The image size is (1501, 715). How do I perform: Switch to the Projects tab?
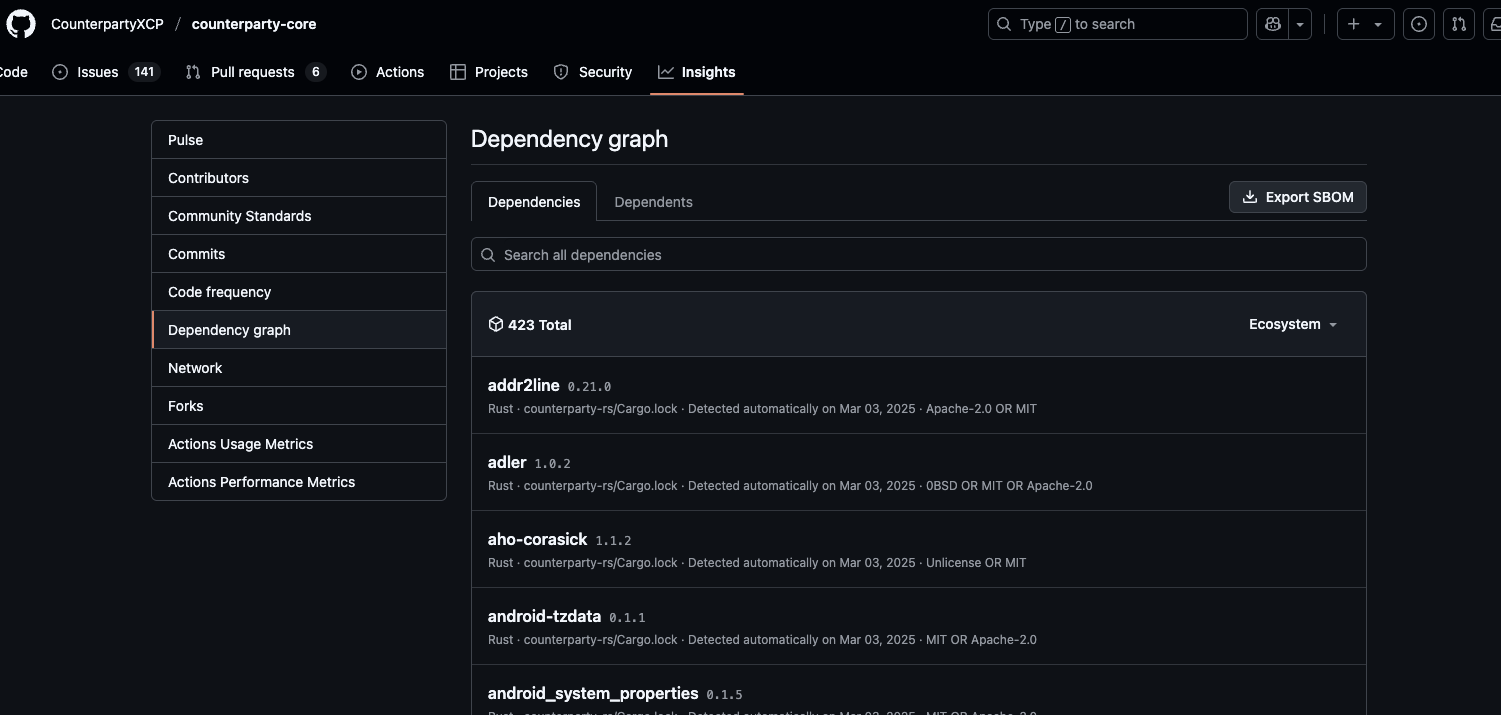(489, 72)
